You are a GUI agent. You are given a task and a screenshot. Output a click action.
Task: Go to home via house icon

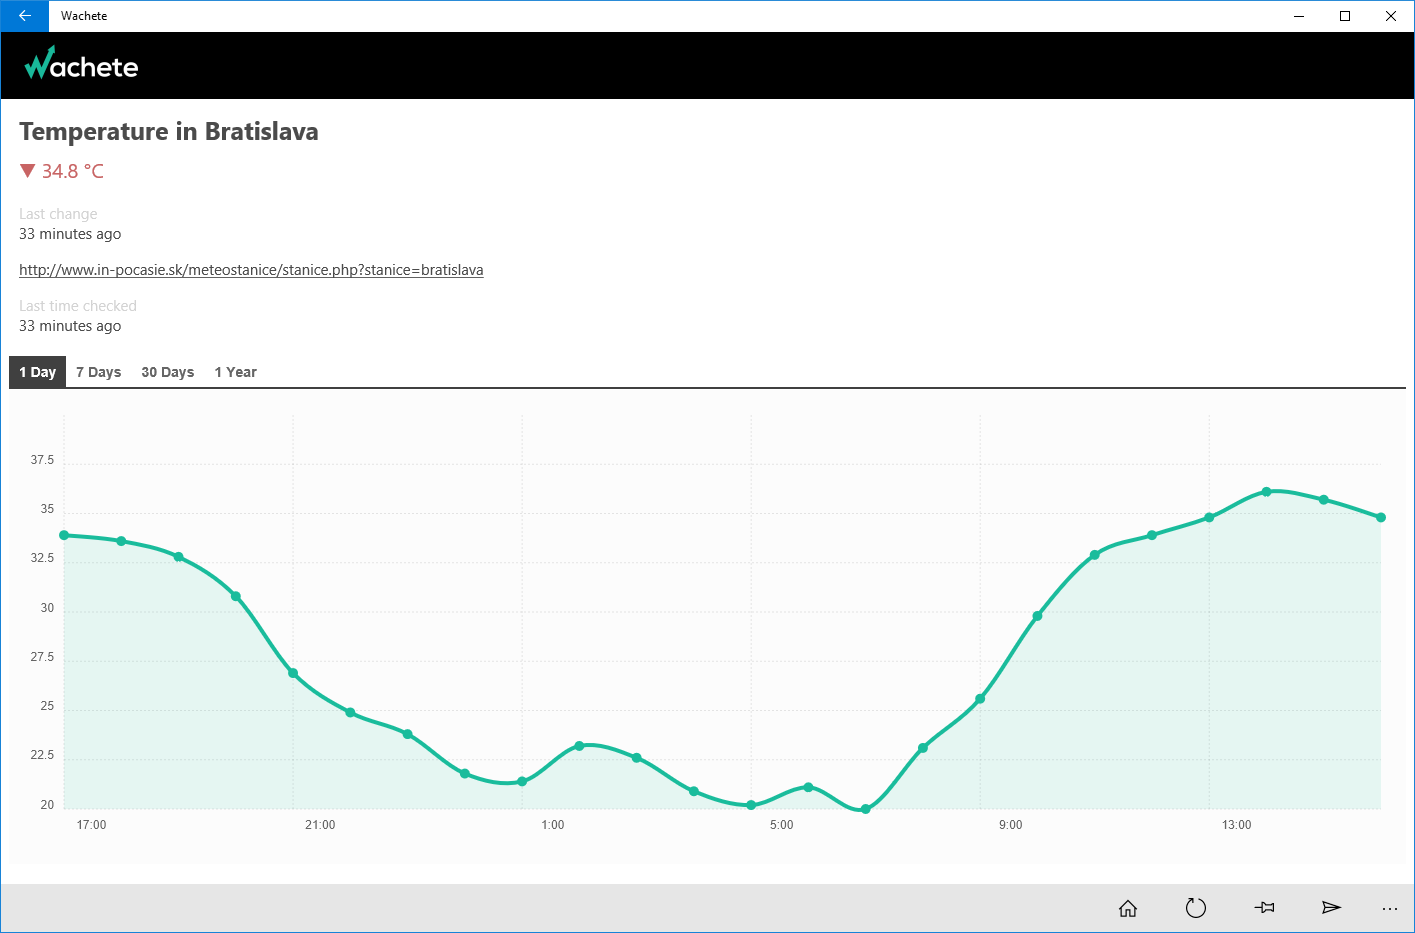click(x=1128, y=908)
